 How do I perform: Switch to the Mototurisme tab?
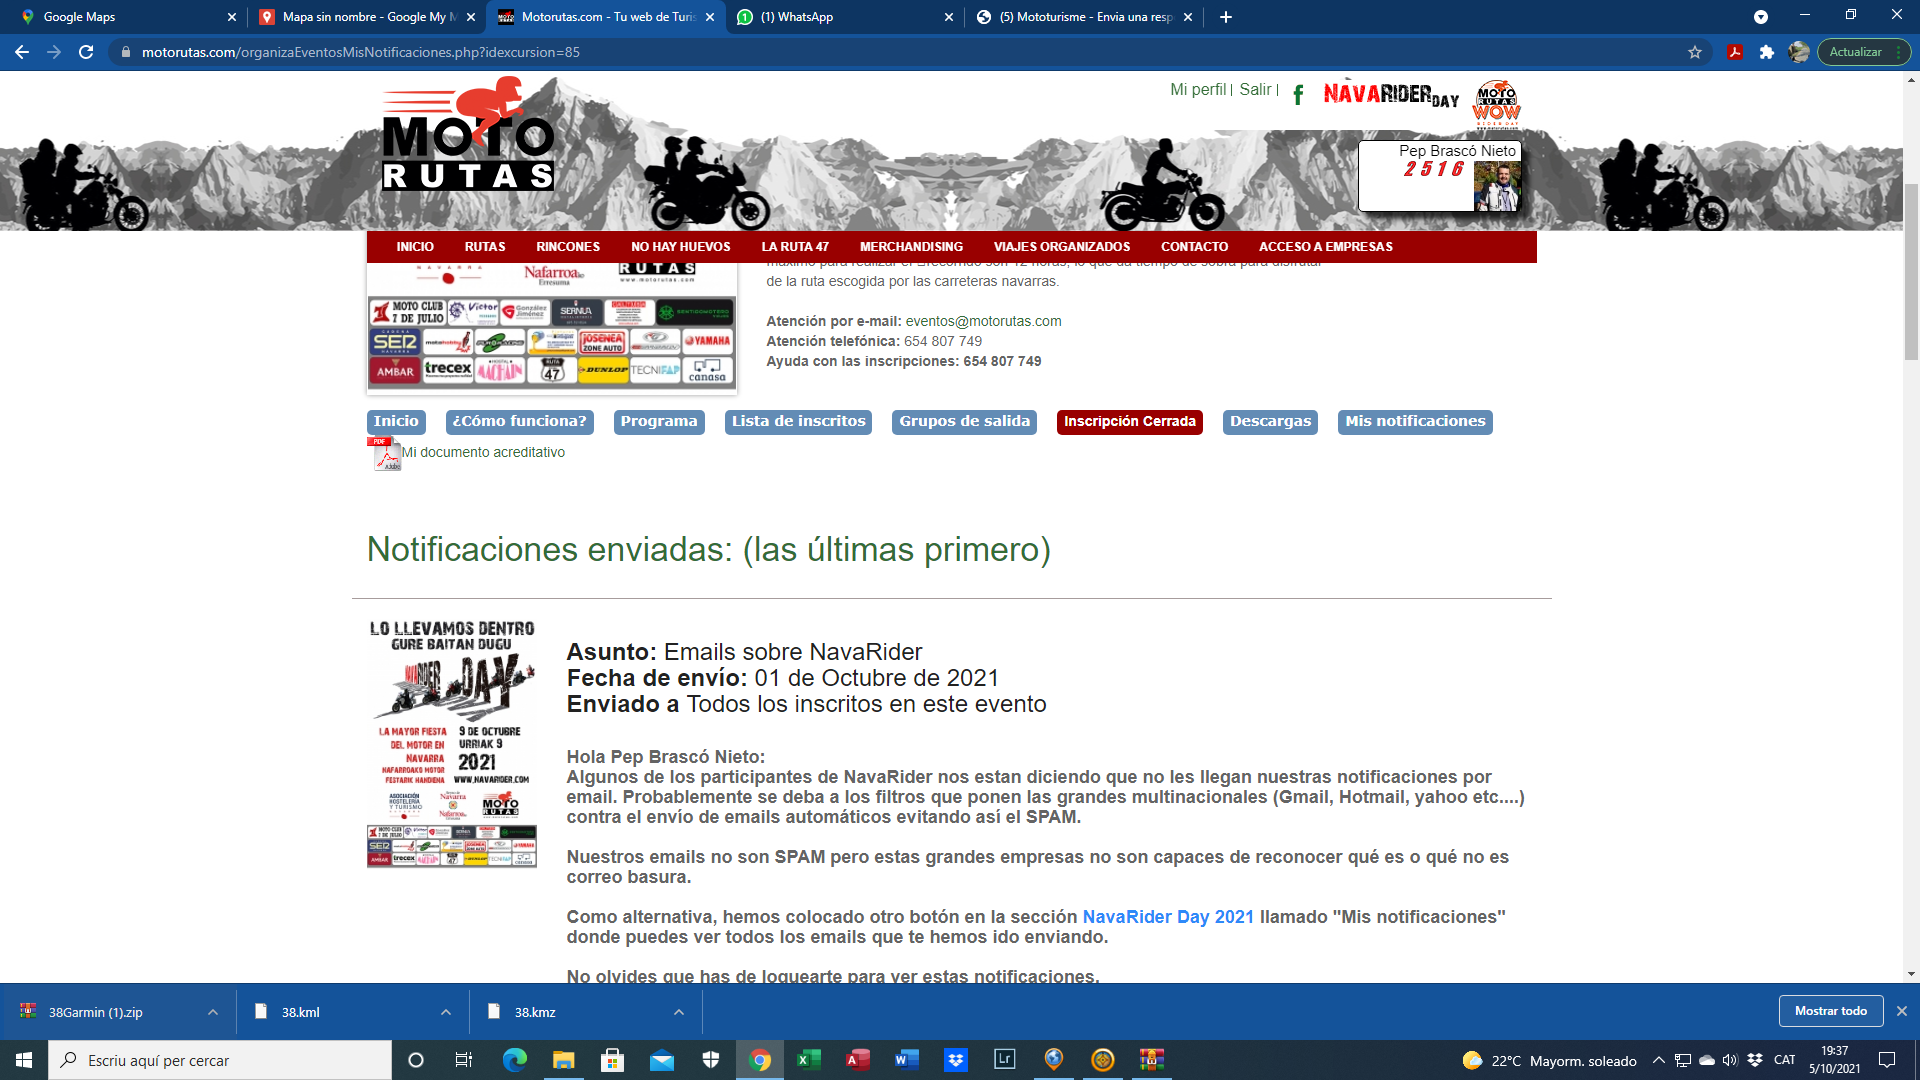click(1084, 17)
